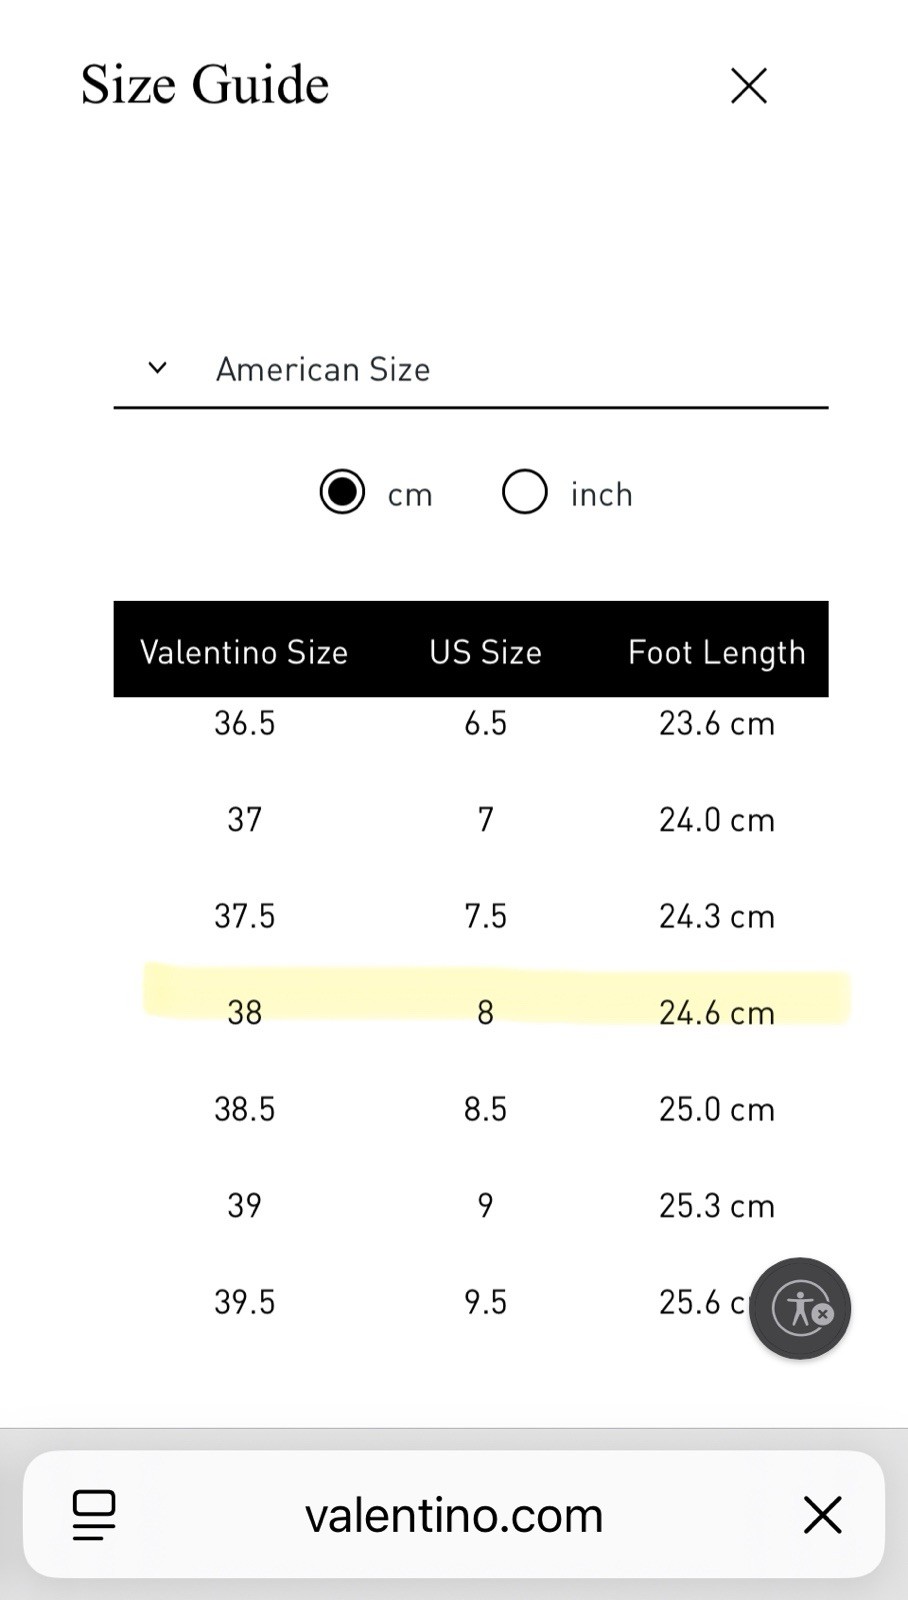908x1600 pixels.
Task: Select Valentino size 36.5 cell
Action: point(244,723)
